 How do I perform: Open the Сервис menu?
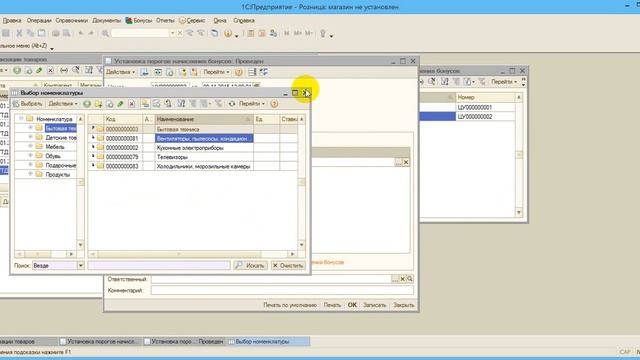pyautogui.click(x=192, y=20)
